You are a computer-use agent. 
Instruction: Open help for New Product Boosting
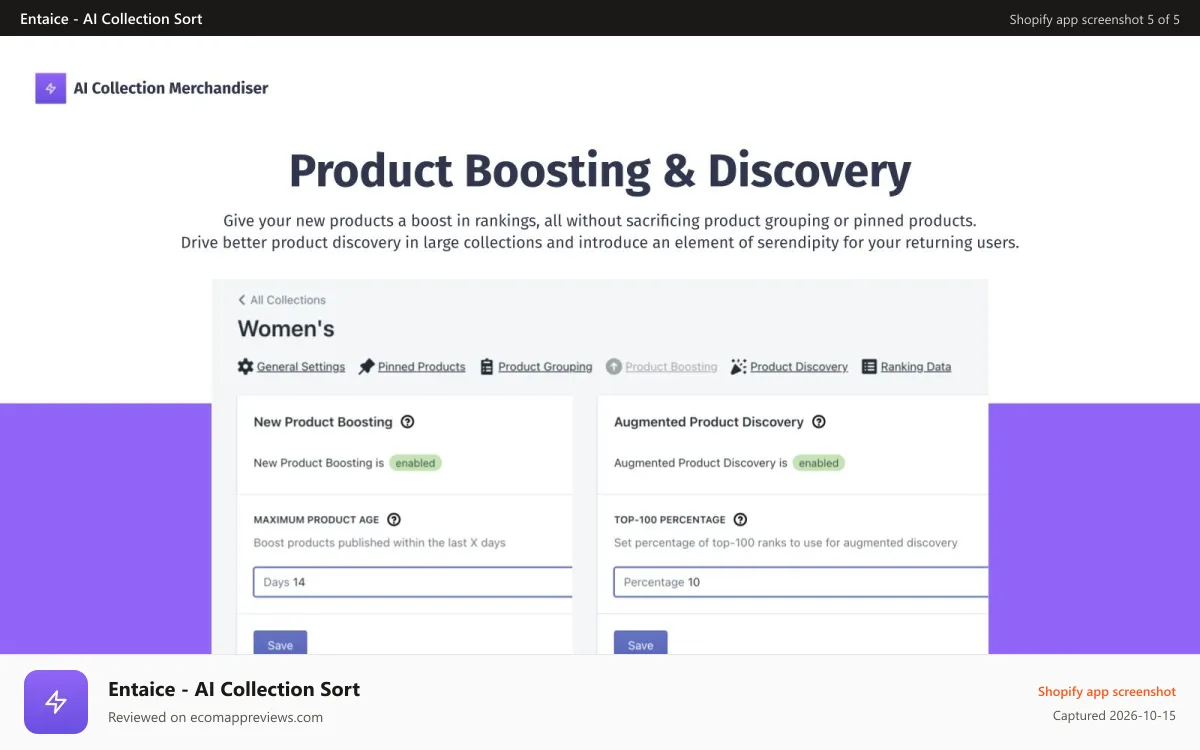[407, 422]
